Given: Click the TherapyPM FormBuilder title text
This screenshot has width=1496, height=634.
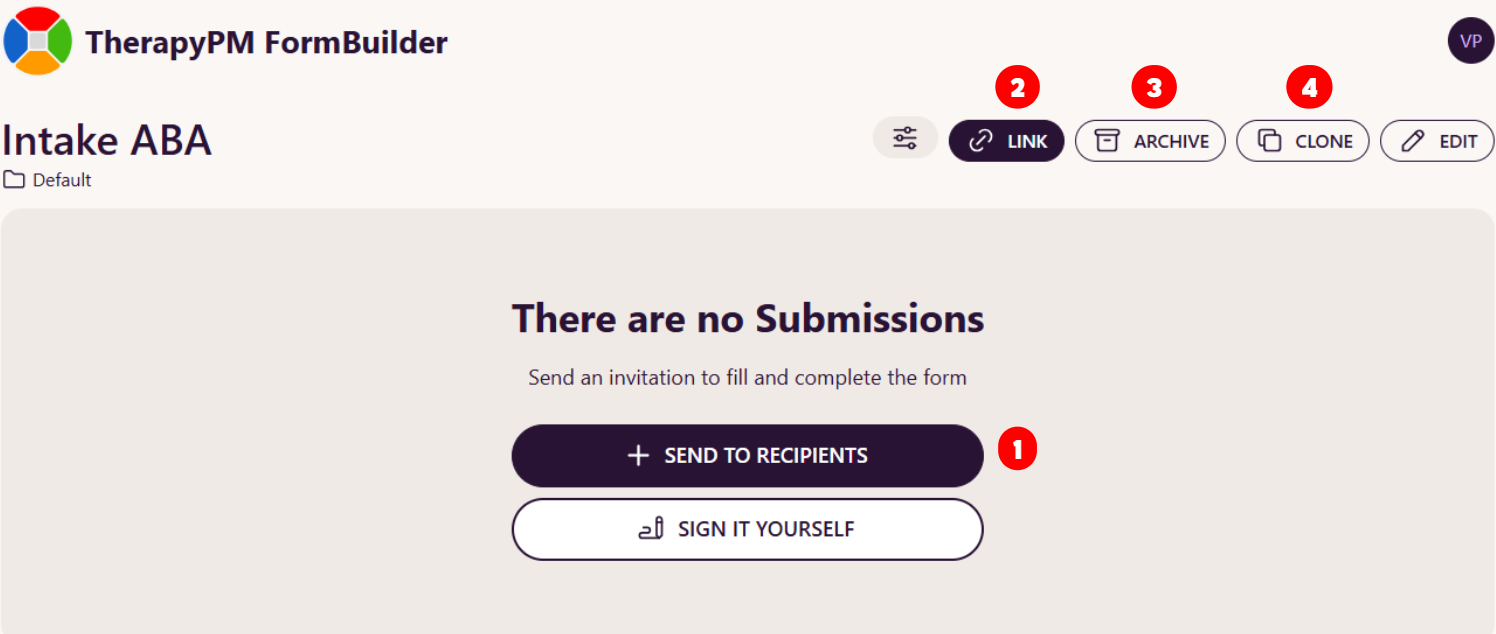Looking at the screenshot, I should [266, 42].
